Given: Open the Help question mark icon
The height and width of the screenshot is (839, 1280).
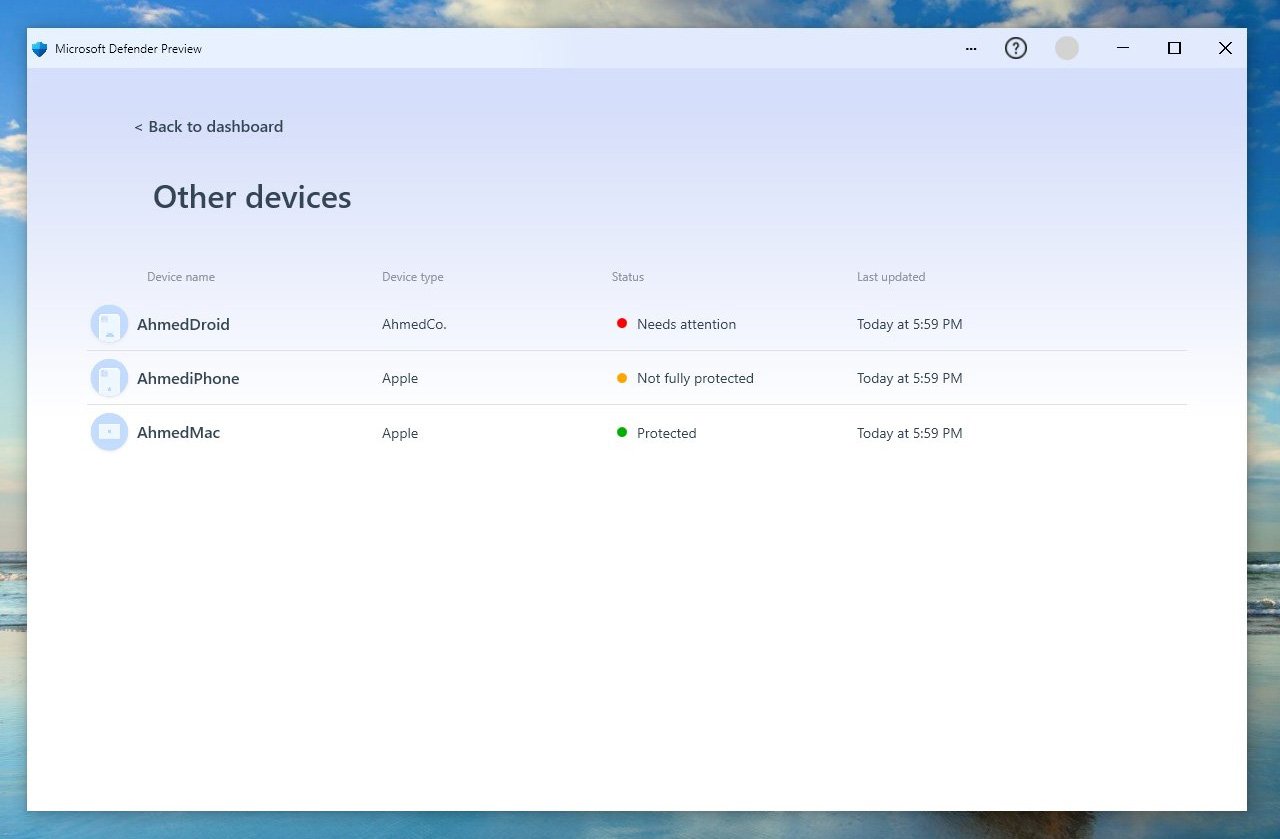Looking at the screenshot, I should (x=1016, y=48).
